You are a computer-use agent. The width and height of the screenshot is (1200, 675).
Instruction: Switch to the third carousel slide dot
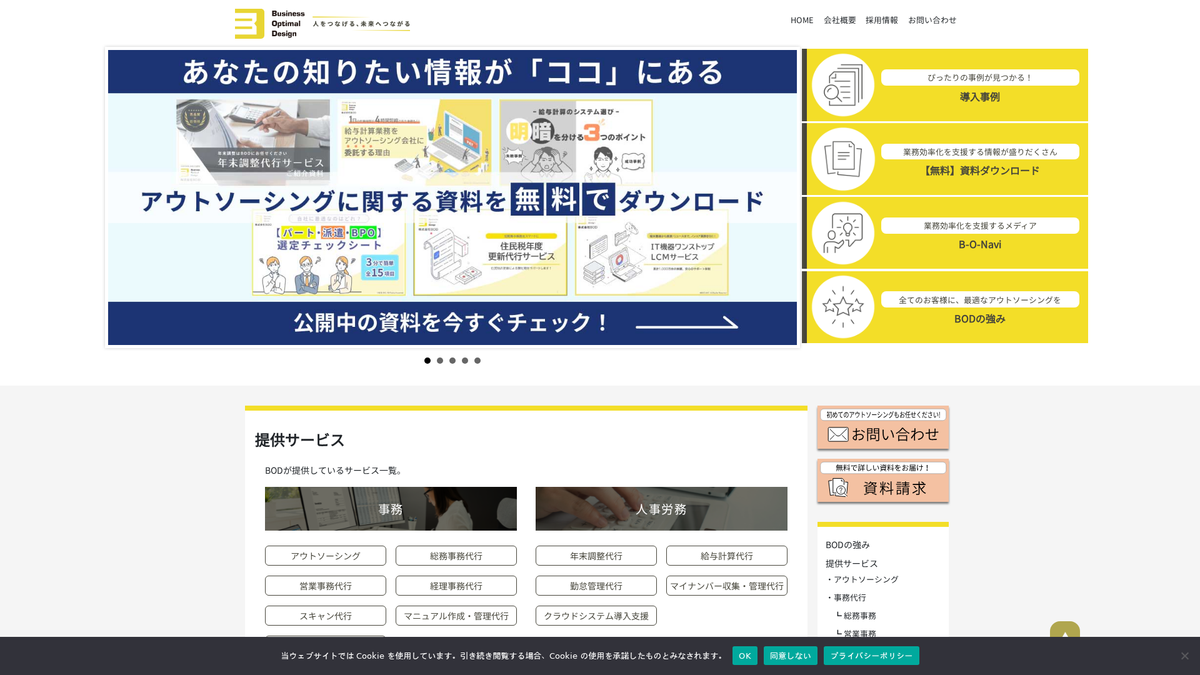click(452, 361)
